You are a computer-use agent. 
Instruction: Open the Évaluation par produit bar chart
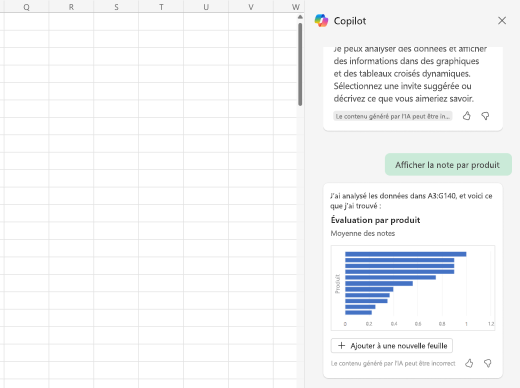pos(413,288)
